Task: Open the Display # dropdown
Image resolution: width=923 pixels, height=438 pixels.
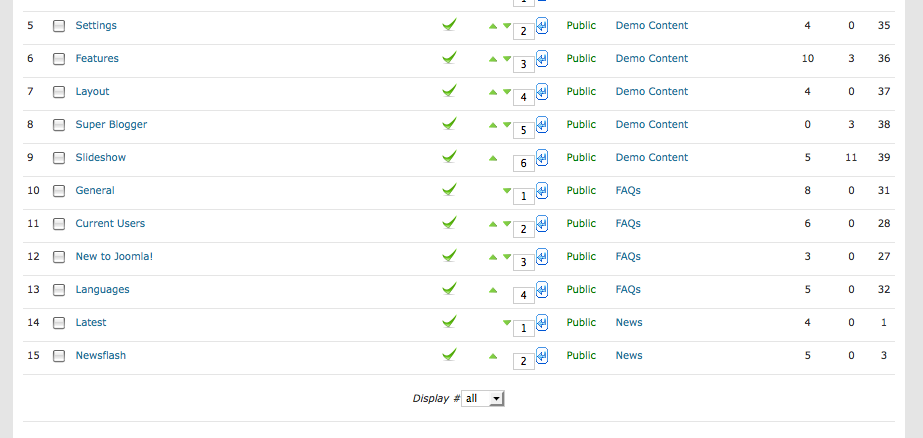Action: [483, 399]
